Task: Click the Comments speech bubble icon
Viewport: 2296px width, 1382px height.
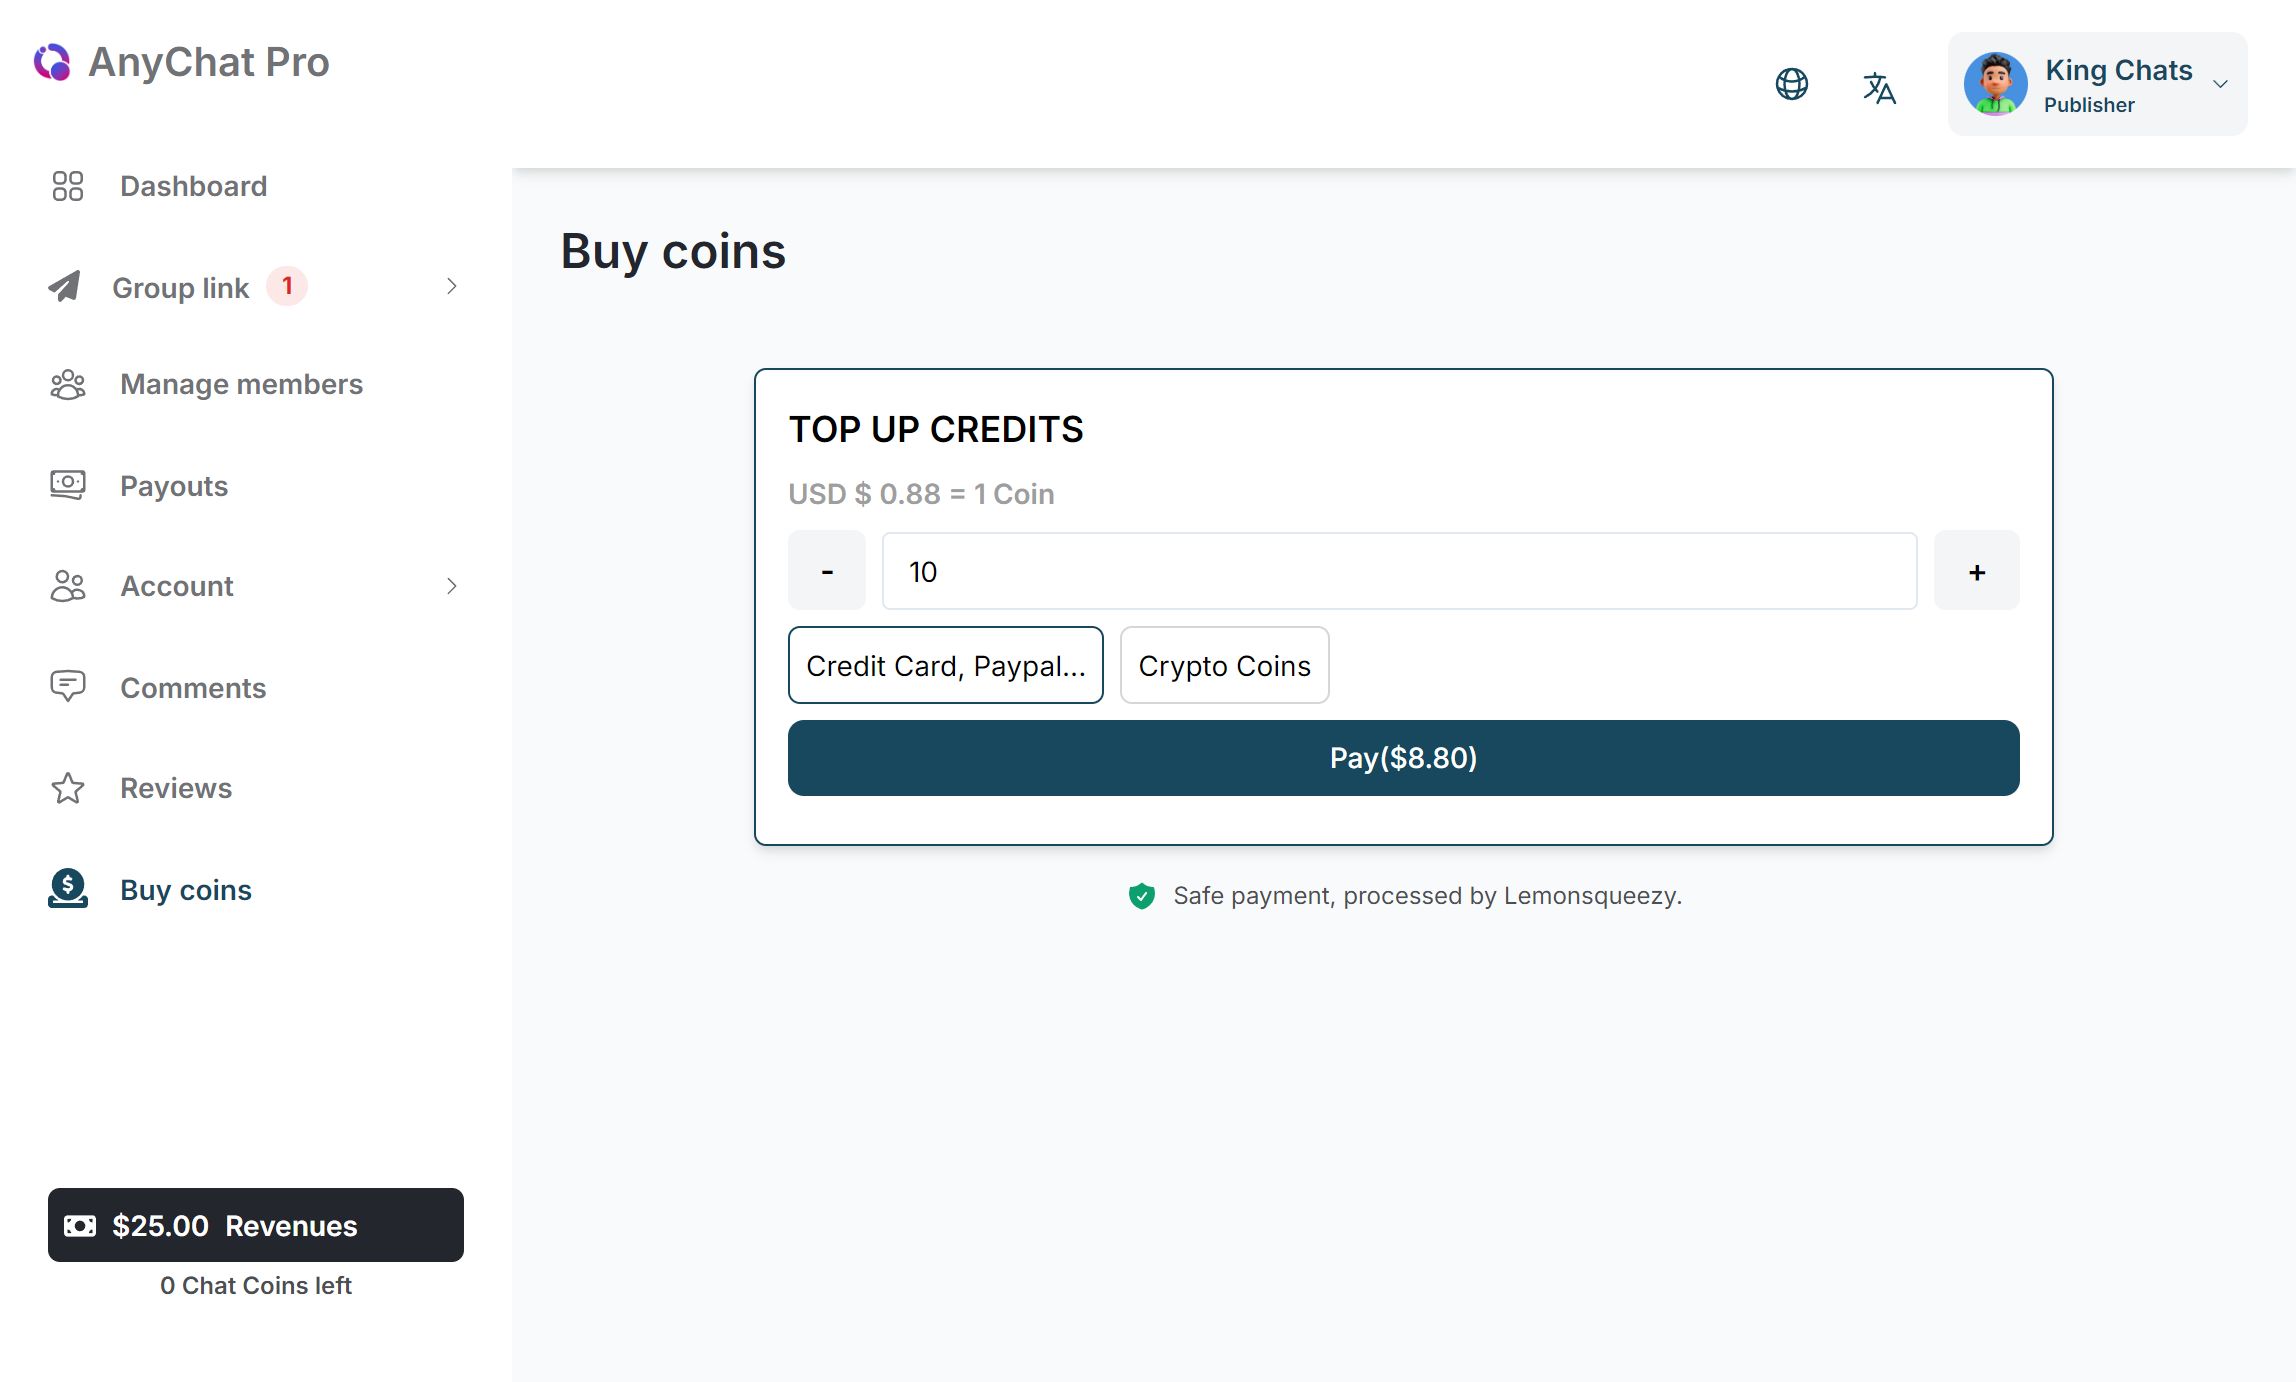Action: pyautogui.click(x=68, y=687)
